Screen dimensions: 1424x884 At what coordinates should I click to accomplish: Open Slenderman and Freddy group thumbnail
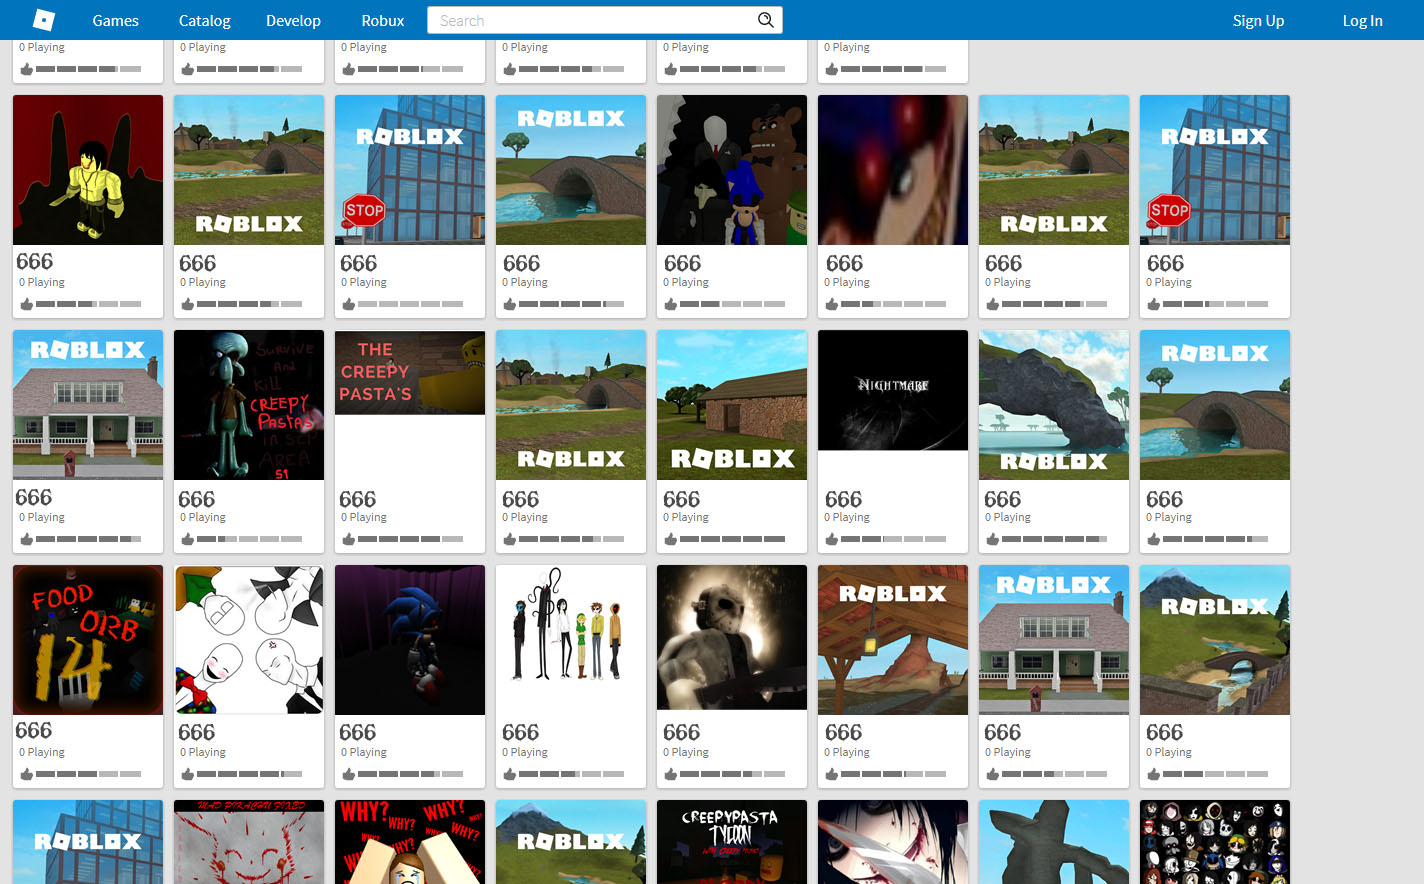[732, 170]
